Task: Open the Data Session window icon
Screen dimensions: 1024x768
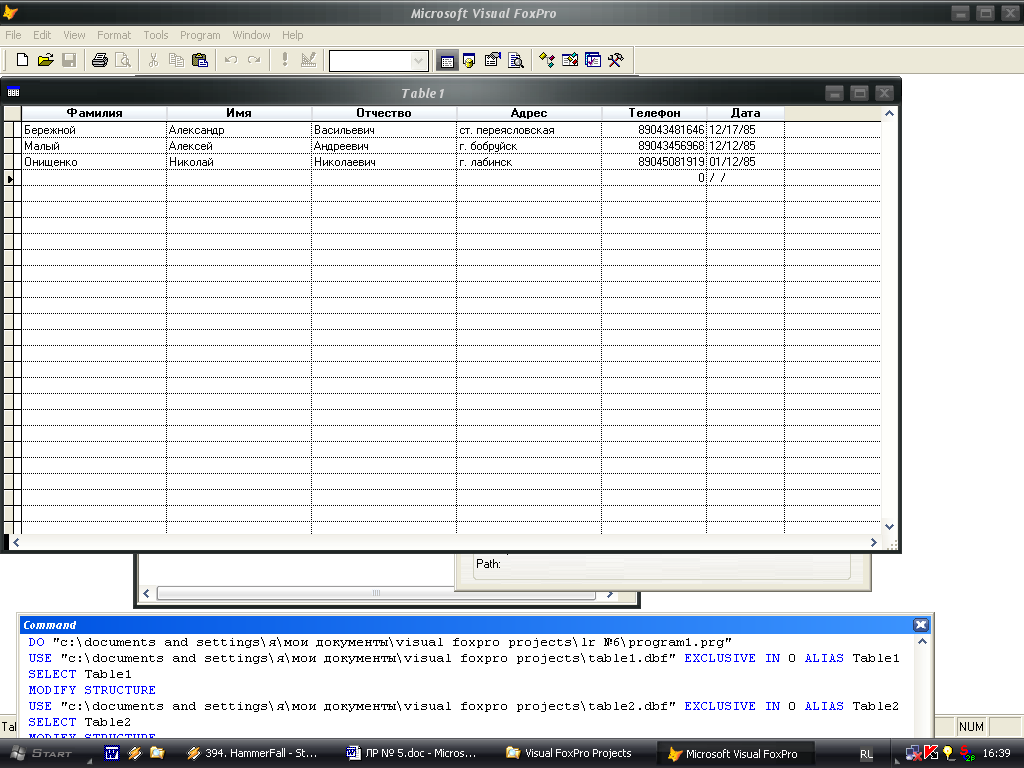Action: 469,61
